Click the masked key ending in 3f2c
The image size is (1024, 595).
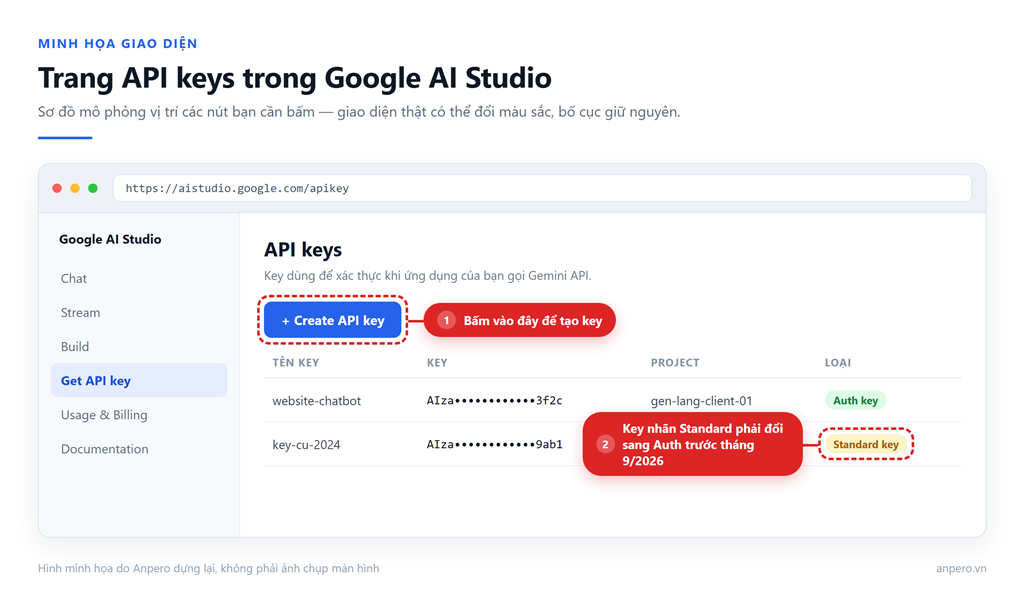point(494,400)
